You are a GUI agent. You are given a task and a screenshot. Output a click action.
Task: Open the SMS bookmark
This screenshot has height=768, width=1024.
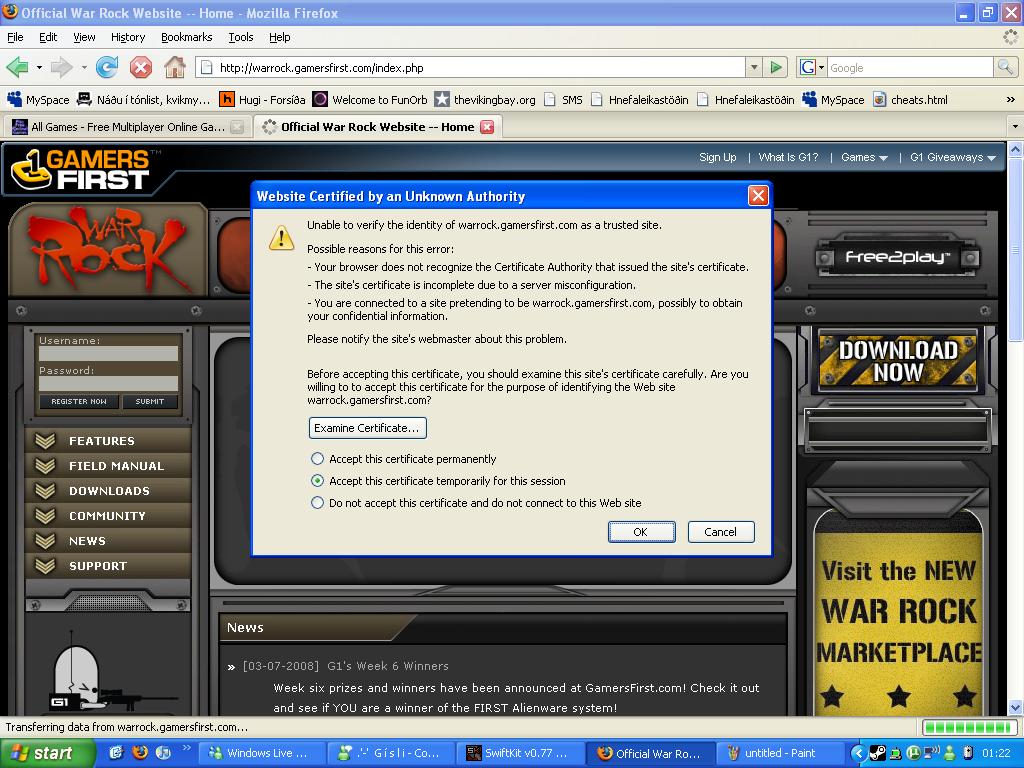563,100
